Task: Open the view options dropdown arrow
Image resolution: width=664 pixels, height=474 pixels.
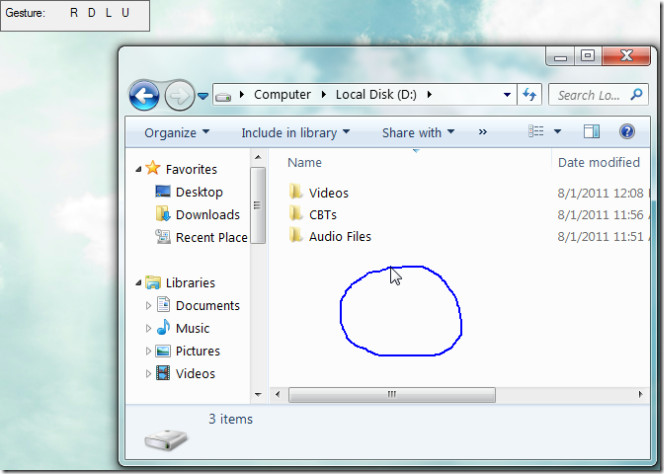Action: [x=557, y=132]
